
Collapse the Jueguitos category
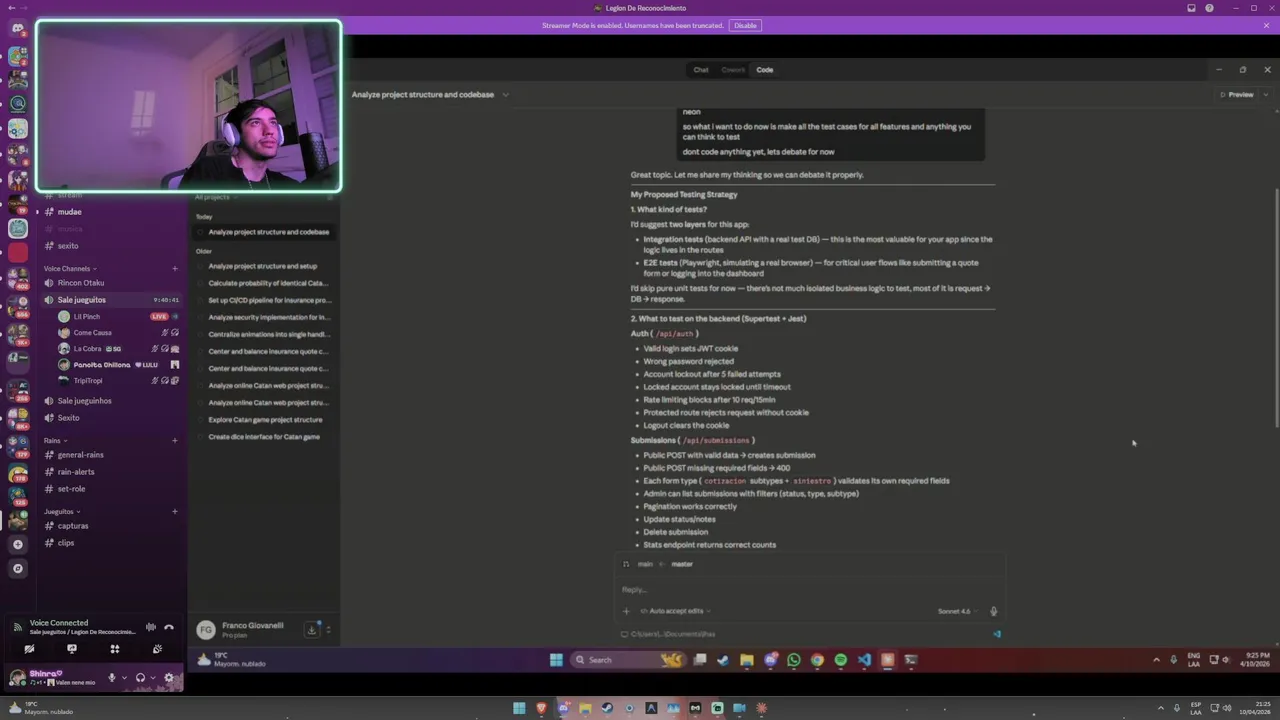coord(62,512)
